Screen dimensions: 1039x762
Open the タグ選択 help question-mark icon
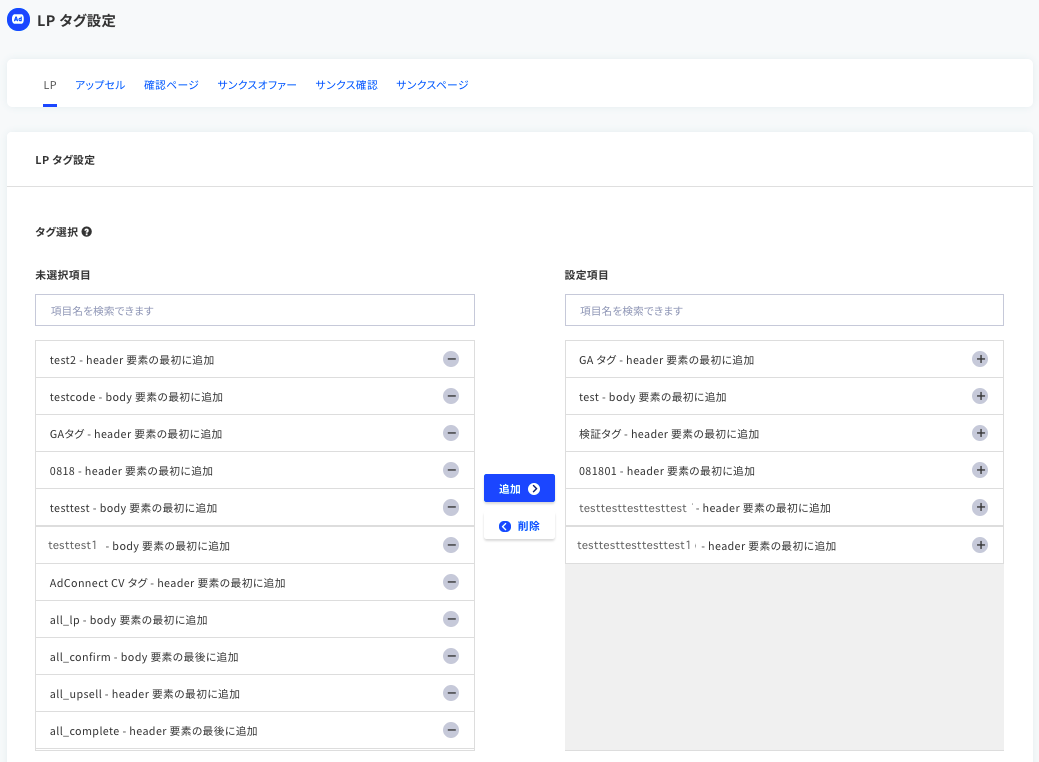tap(87, 232)
